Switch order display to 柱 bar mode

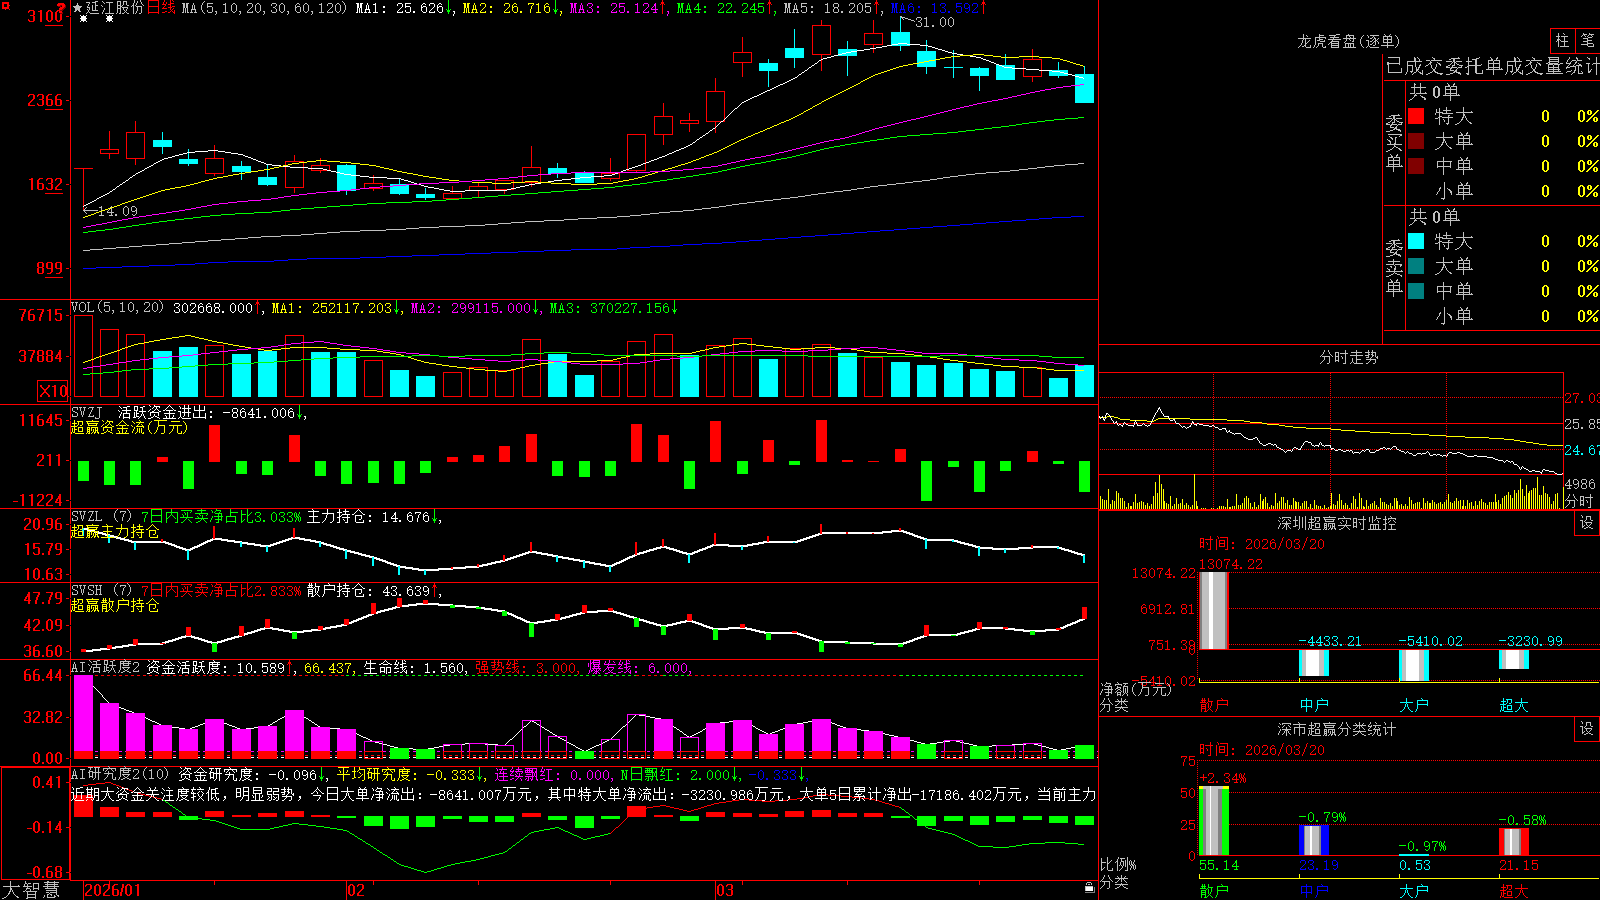click(1562, 41)
